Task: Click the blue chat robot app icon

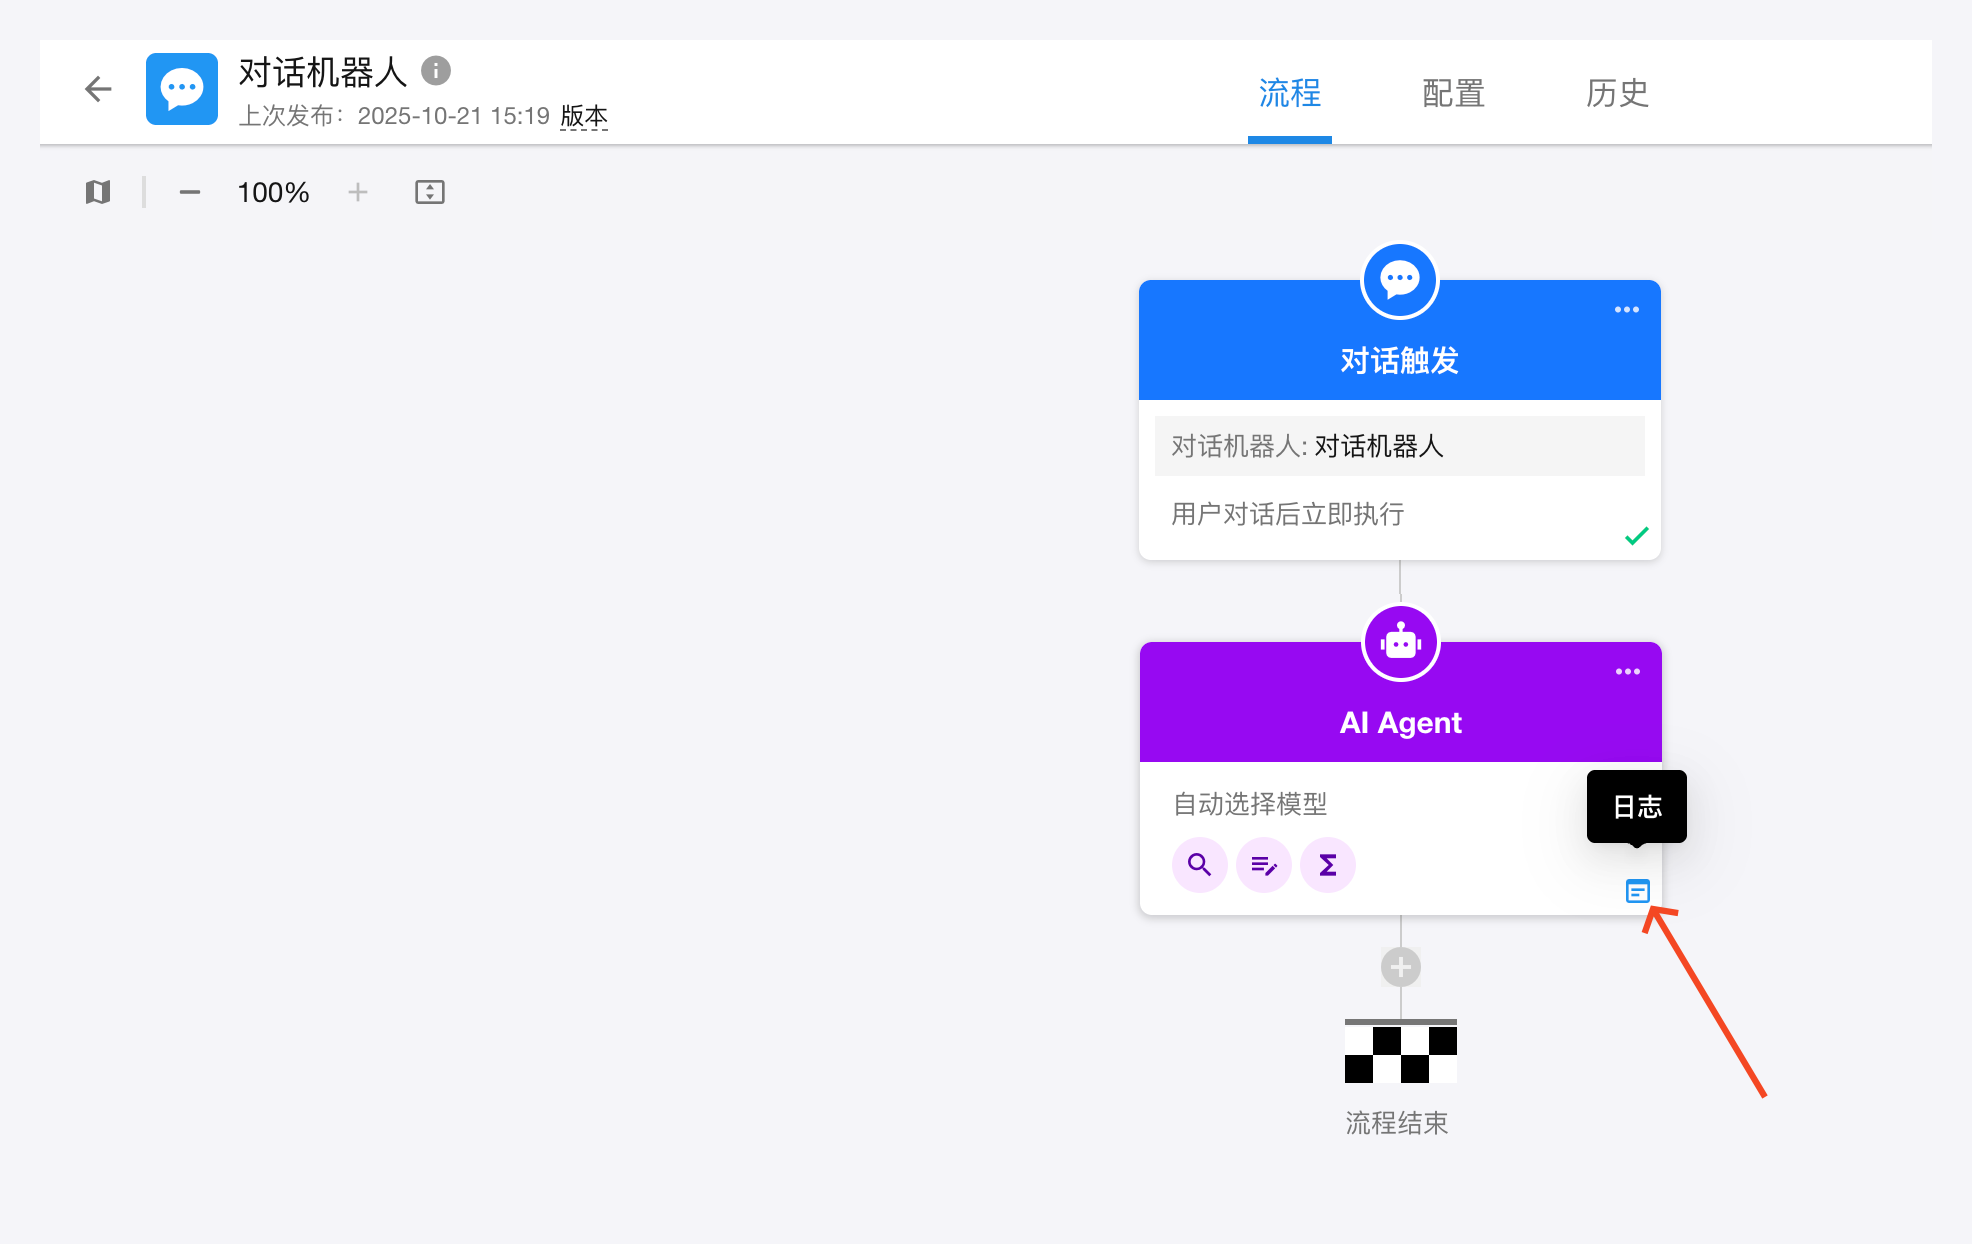Action: 182,89
